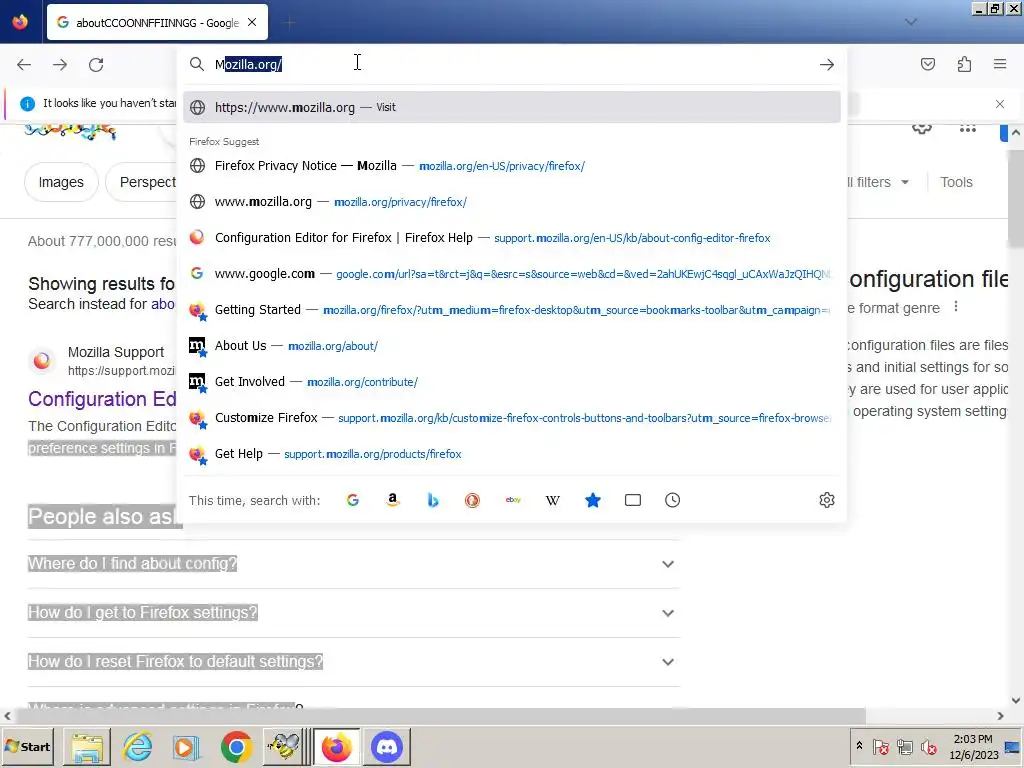Open the list all tabs chevron
Image resolution: width=1024 pixels, height=768 pixels.
910,22
